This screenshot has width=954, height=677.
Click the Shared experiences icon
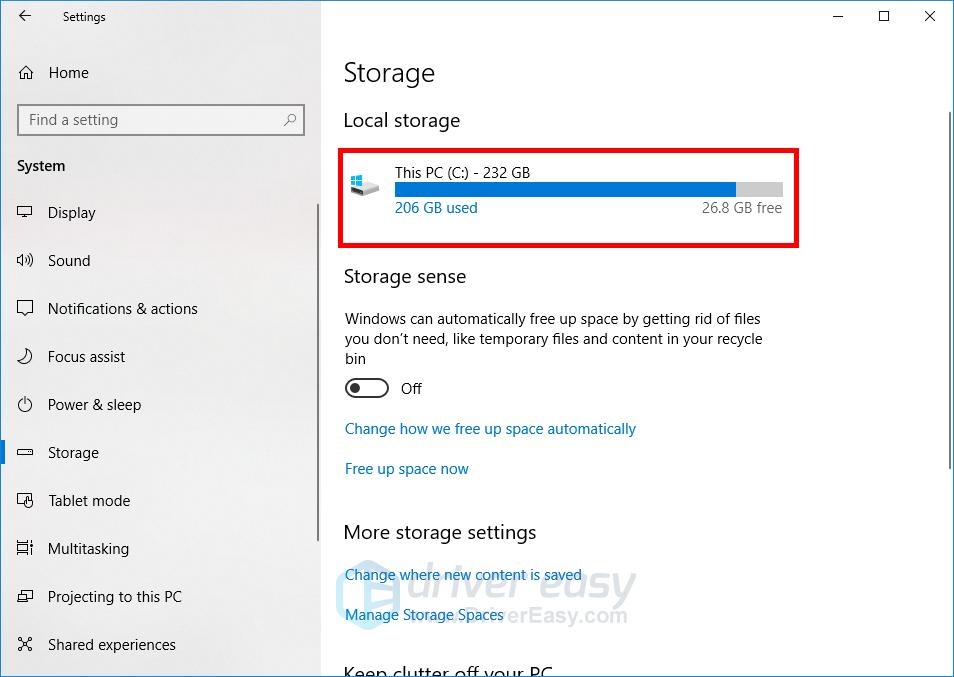pyautogui.click(x=26, y=644)
